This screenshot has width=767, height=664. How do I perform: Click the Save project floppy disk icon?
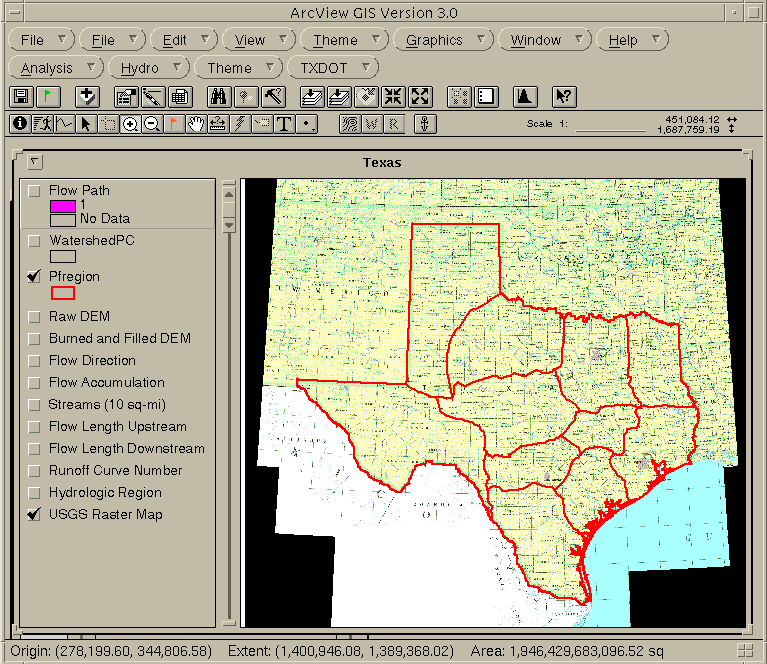[21, 97]
